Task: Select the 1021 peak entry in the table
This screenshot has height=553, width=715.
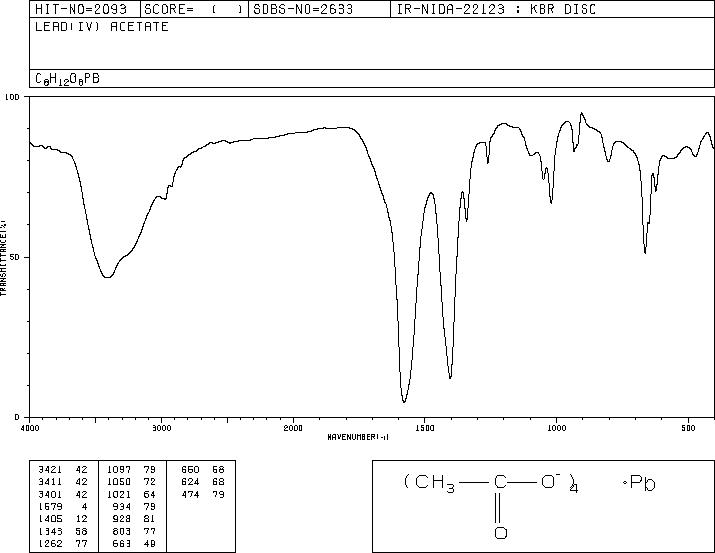Action: (x=131, y=494)
